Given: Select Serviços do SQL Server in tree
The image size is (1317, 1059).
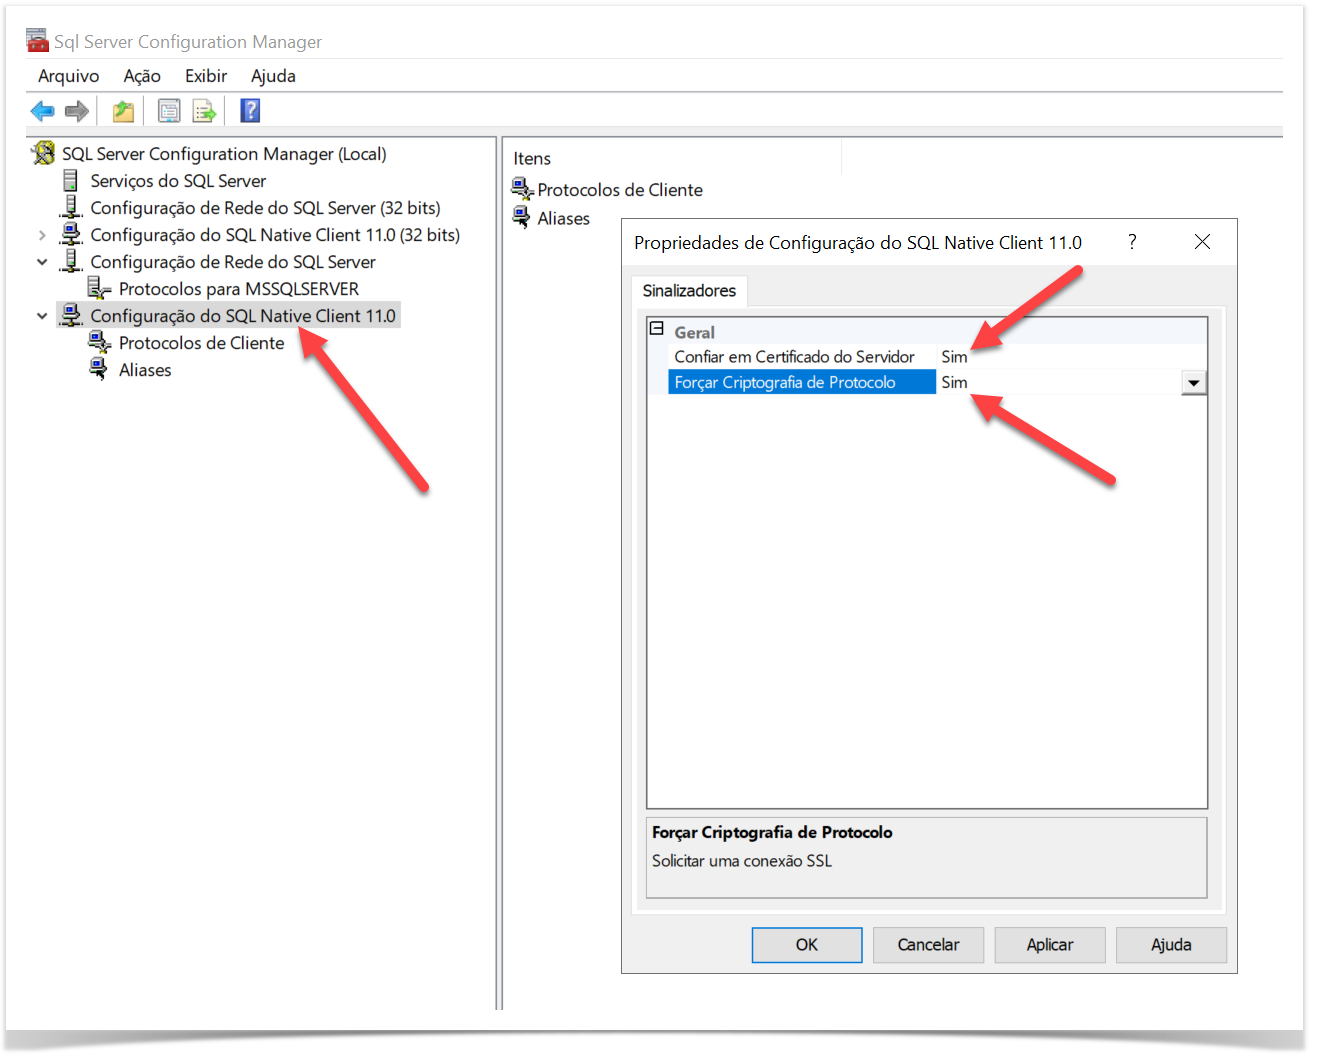Looking at the screenshot, I should [x=178, y=181].
